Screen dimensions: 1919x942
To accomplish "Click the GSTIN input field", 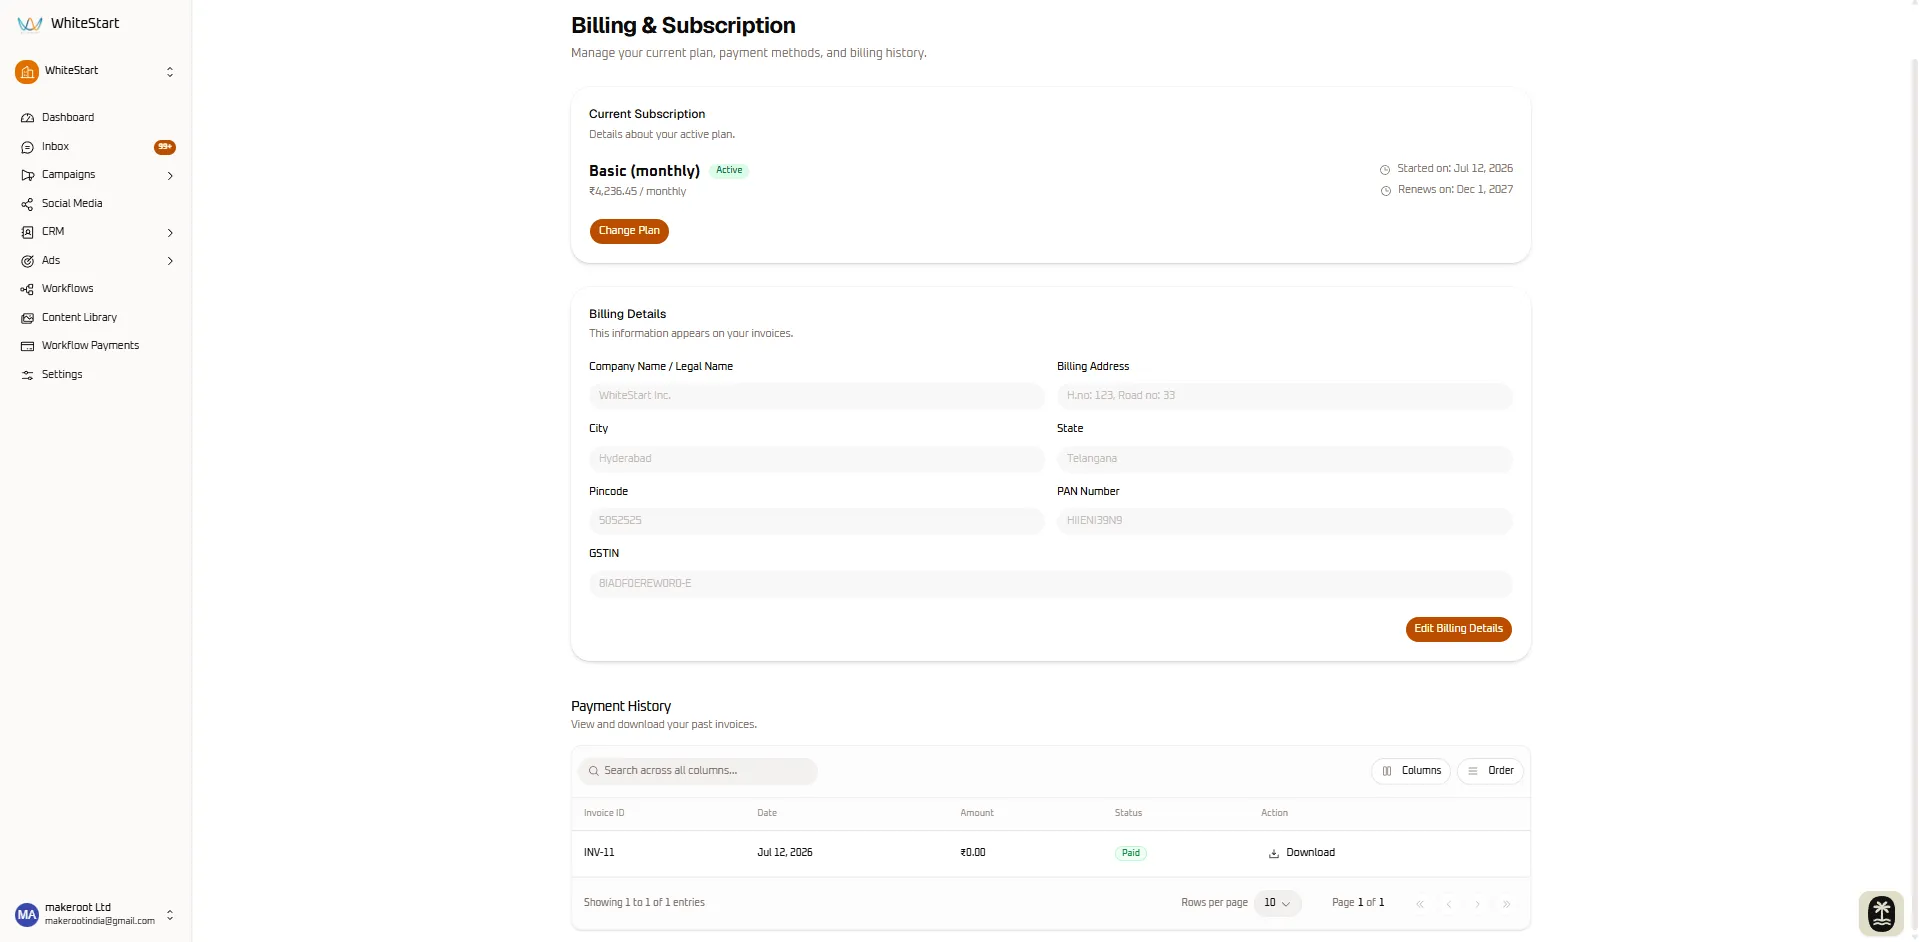I will [x=1051, y=584].
